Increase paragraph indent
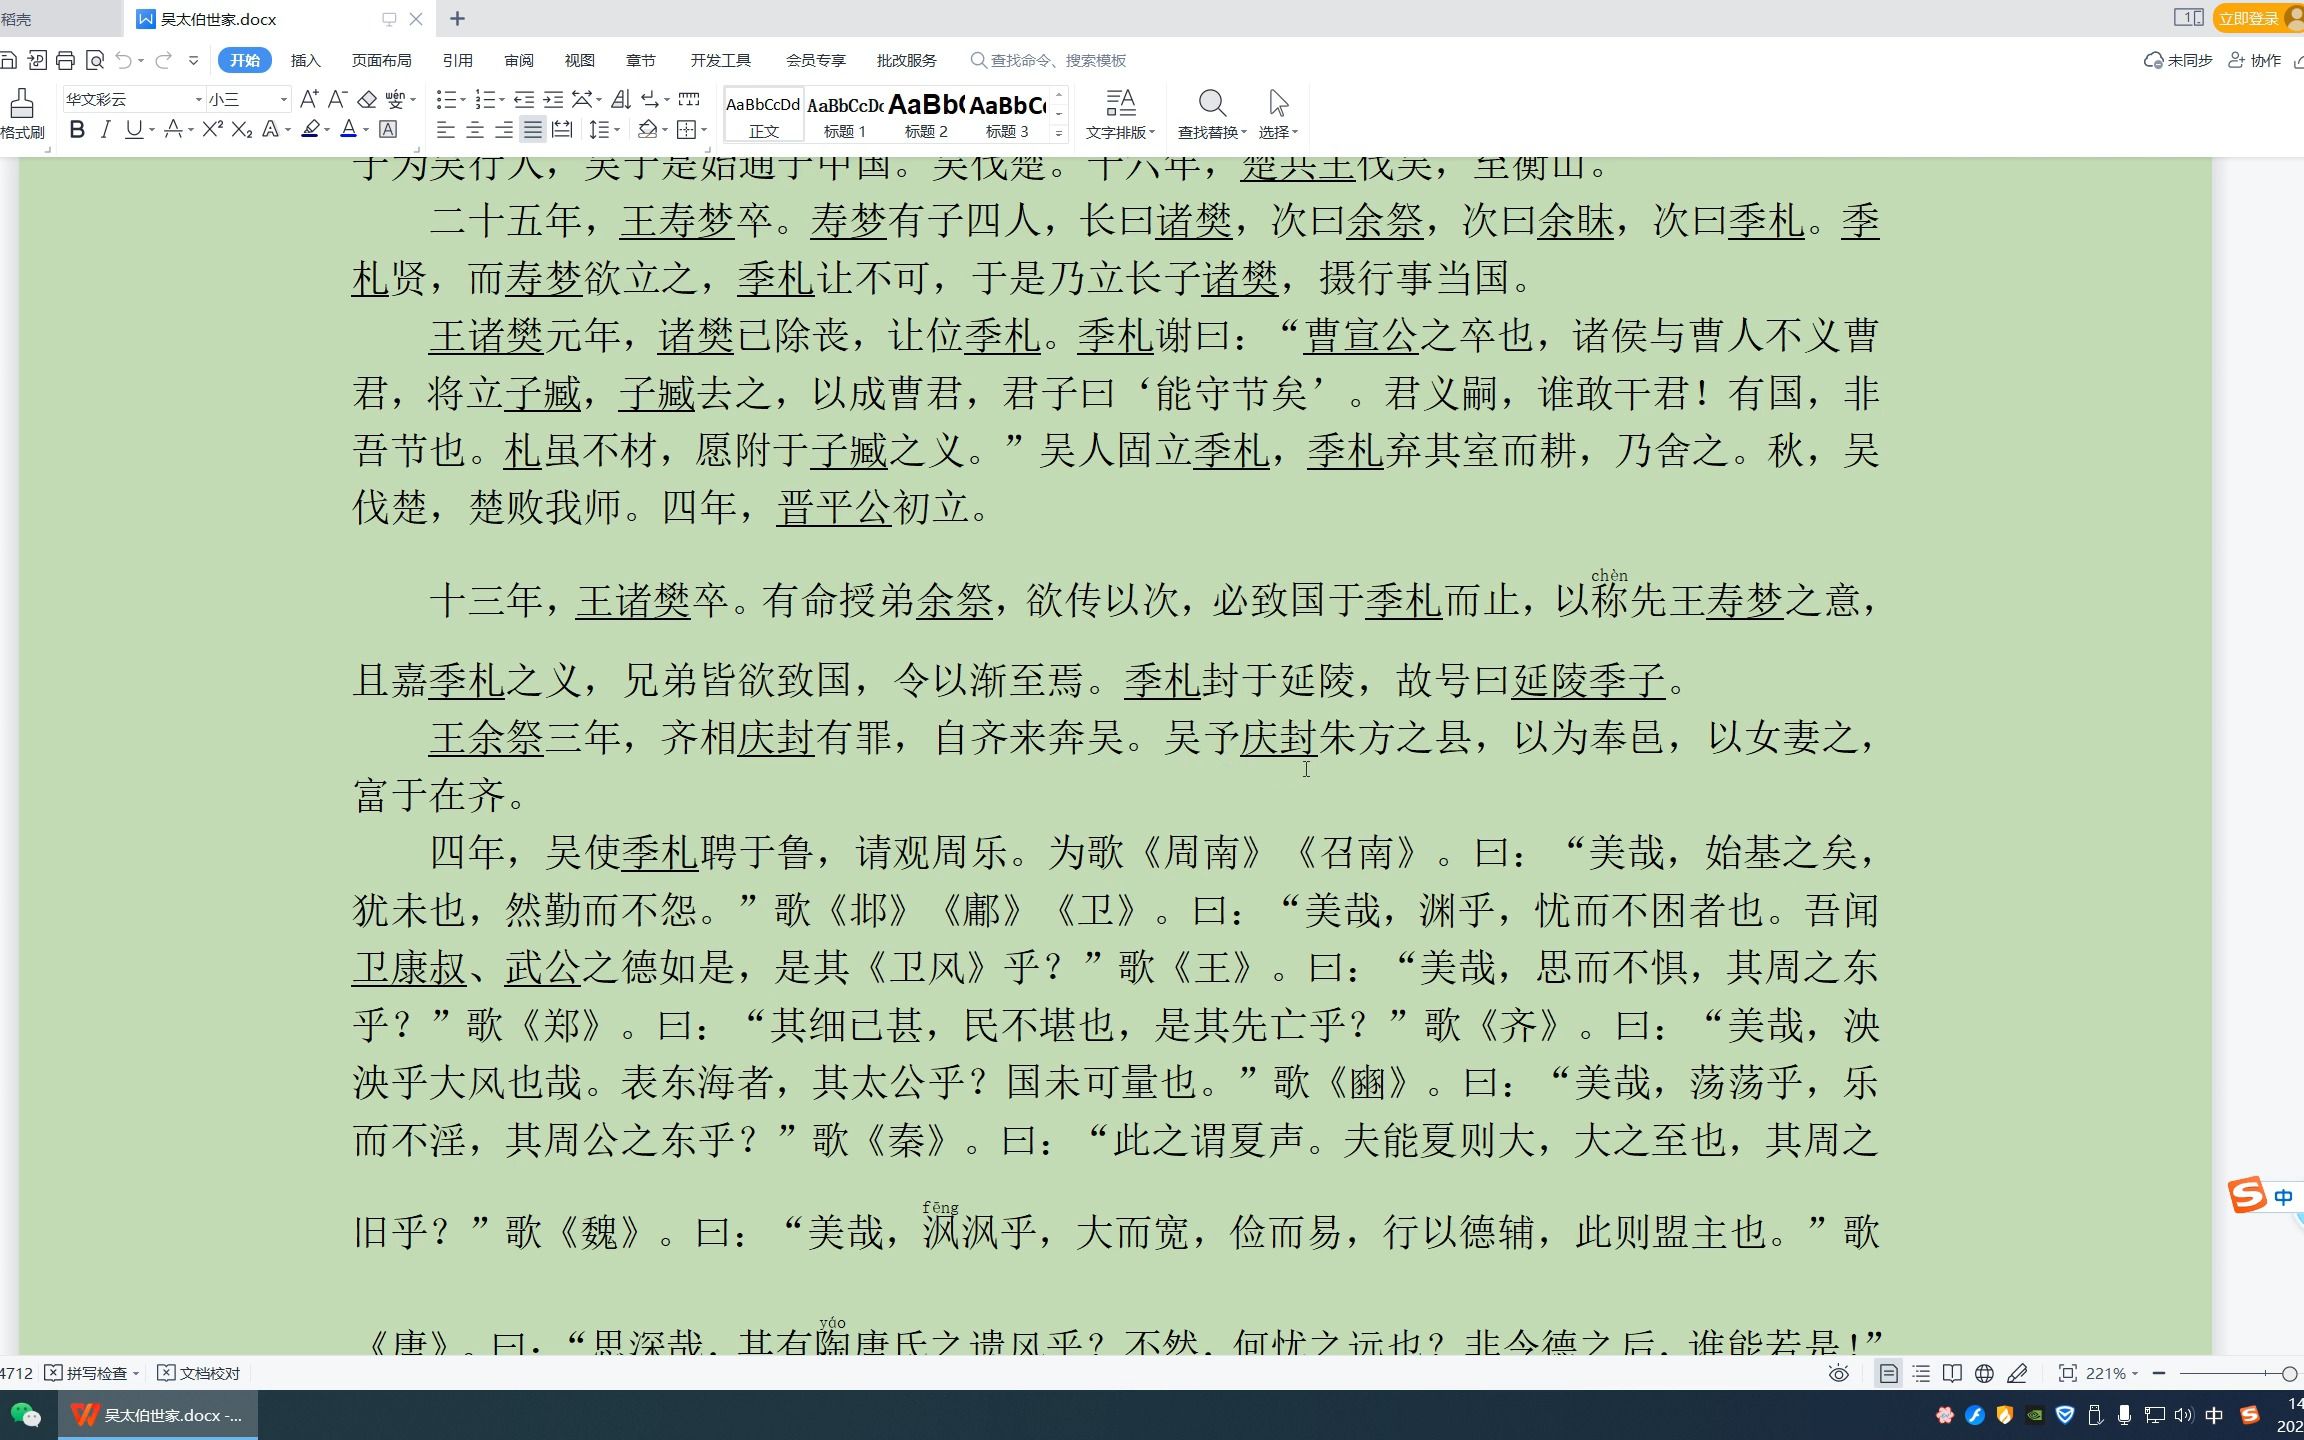This screenshot has height=1440, width=2304. (553, 99)
